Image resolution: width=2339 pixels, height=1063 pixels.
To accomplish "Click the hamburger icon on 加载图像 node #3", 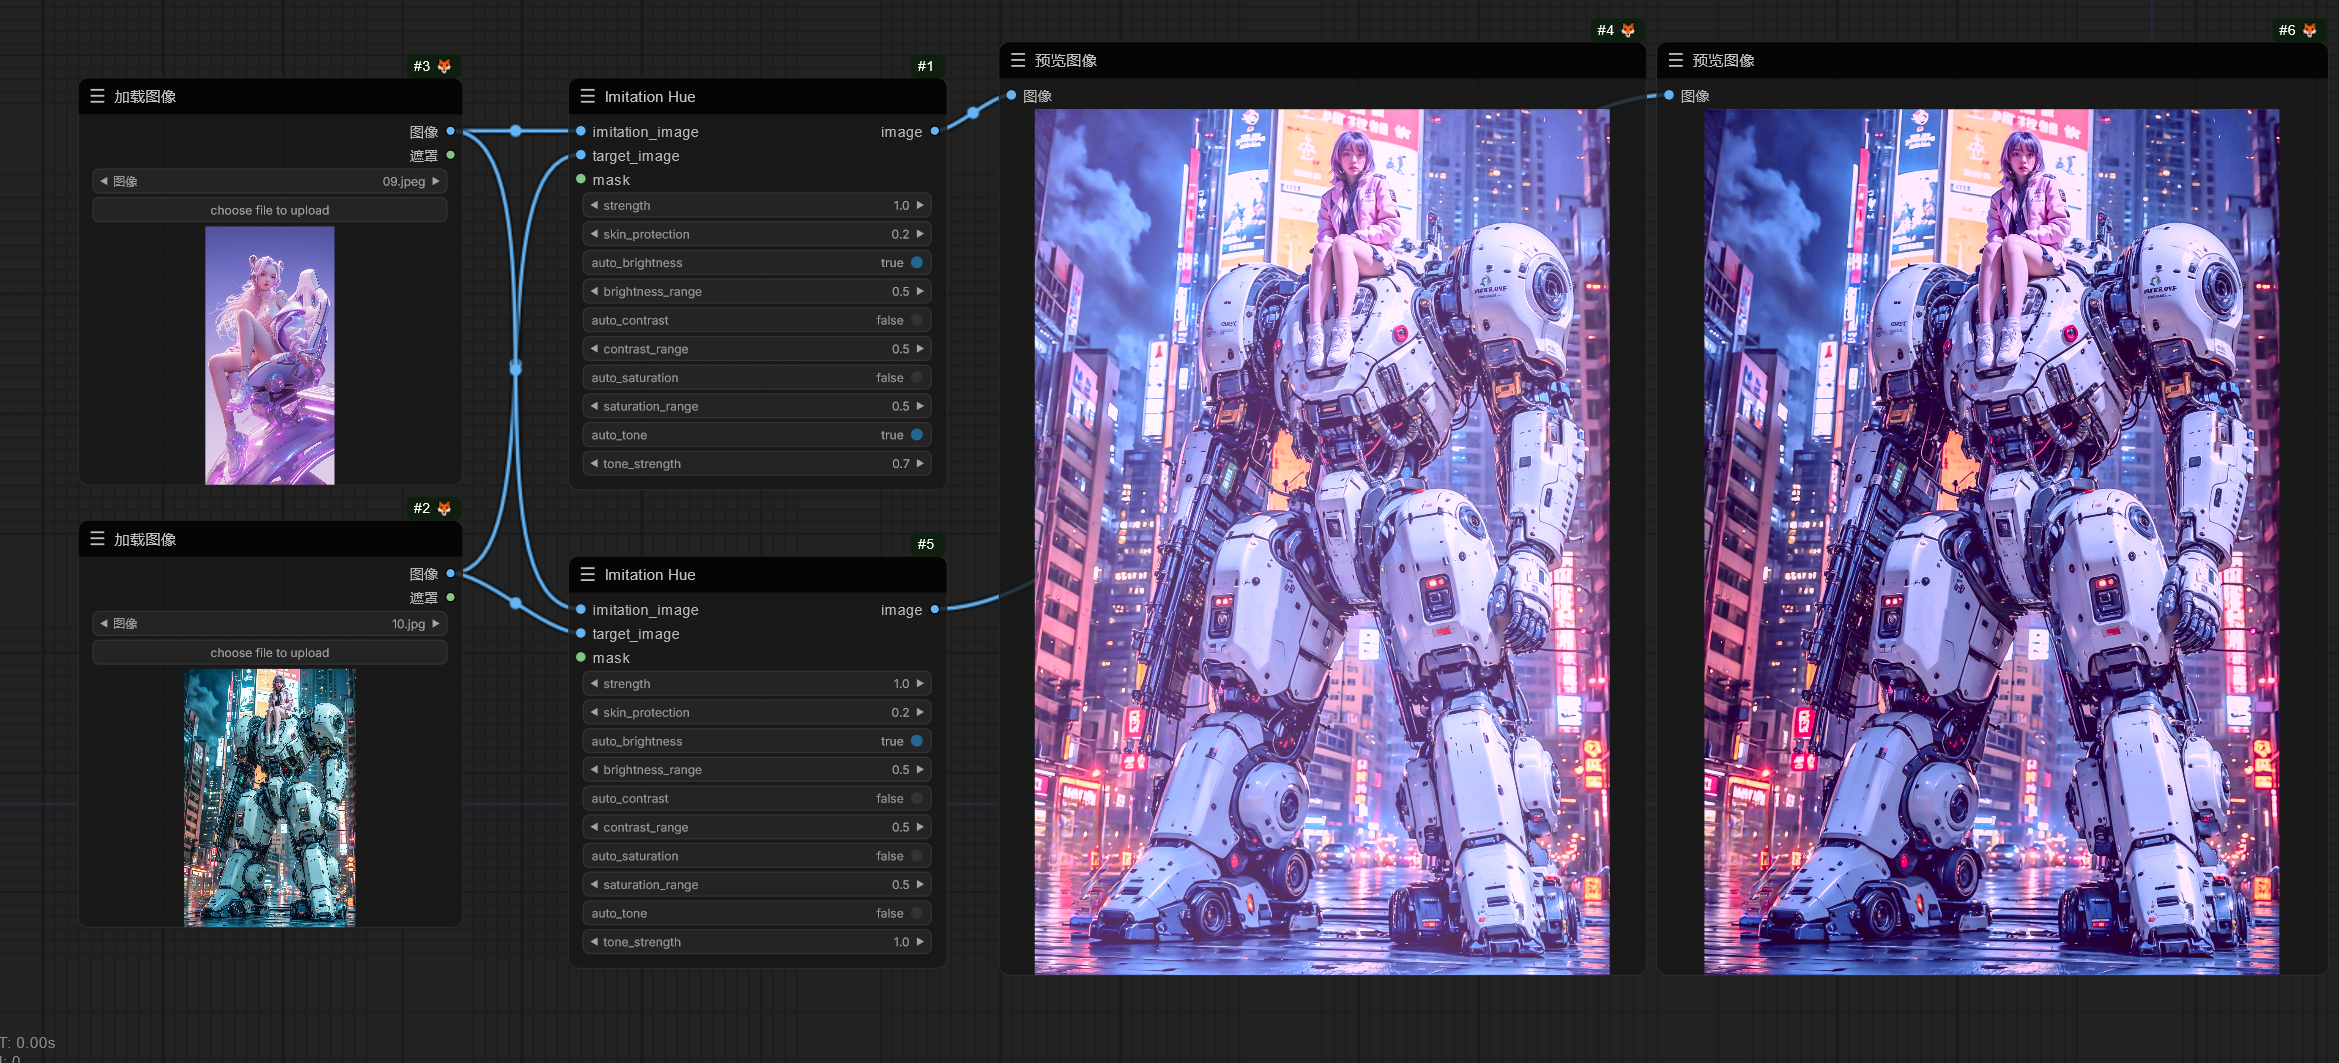I will 98,96.
